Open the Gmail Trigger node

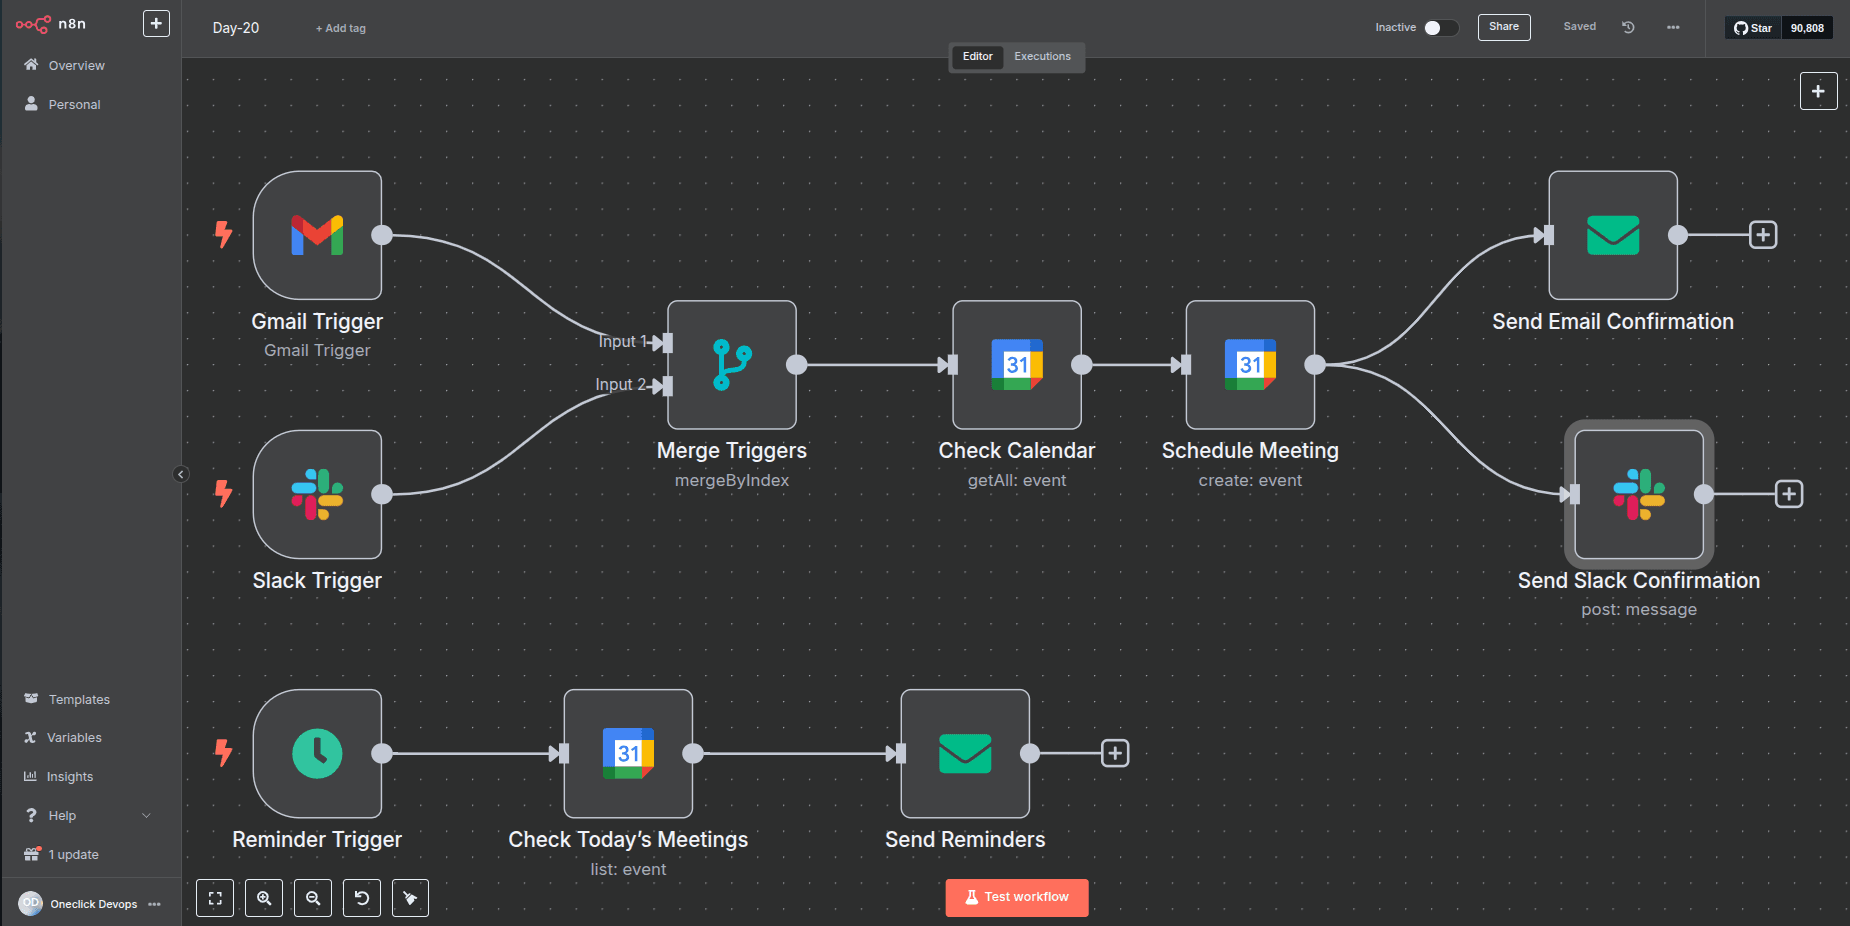click(x=317, y=235)
